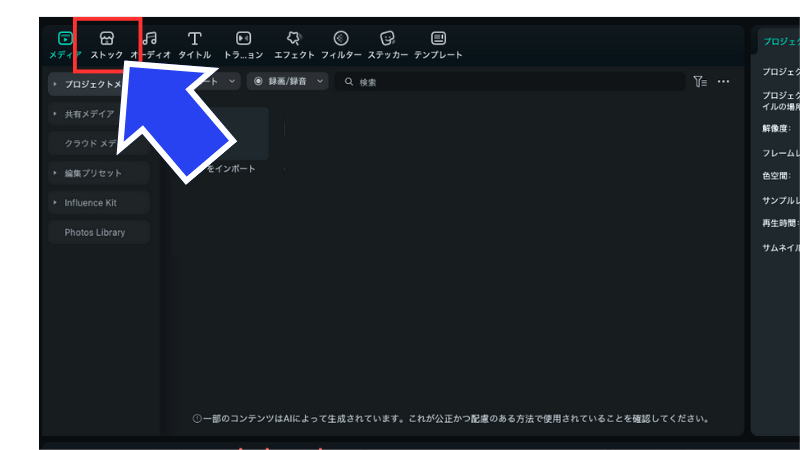Open the テンプレート (Templates) tab
Viewport: 800px width, 450px height.
(438, 45)
